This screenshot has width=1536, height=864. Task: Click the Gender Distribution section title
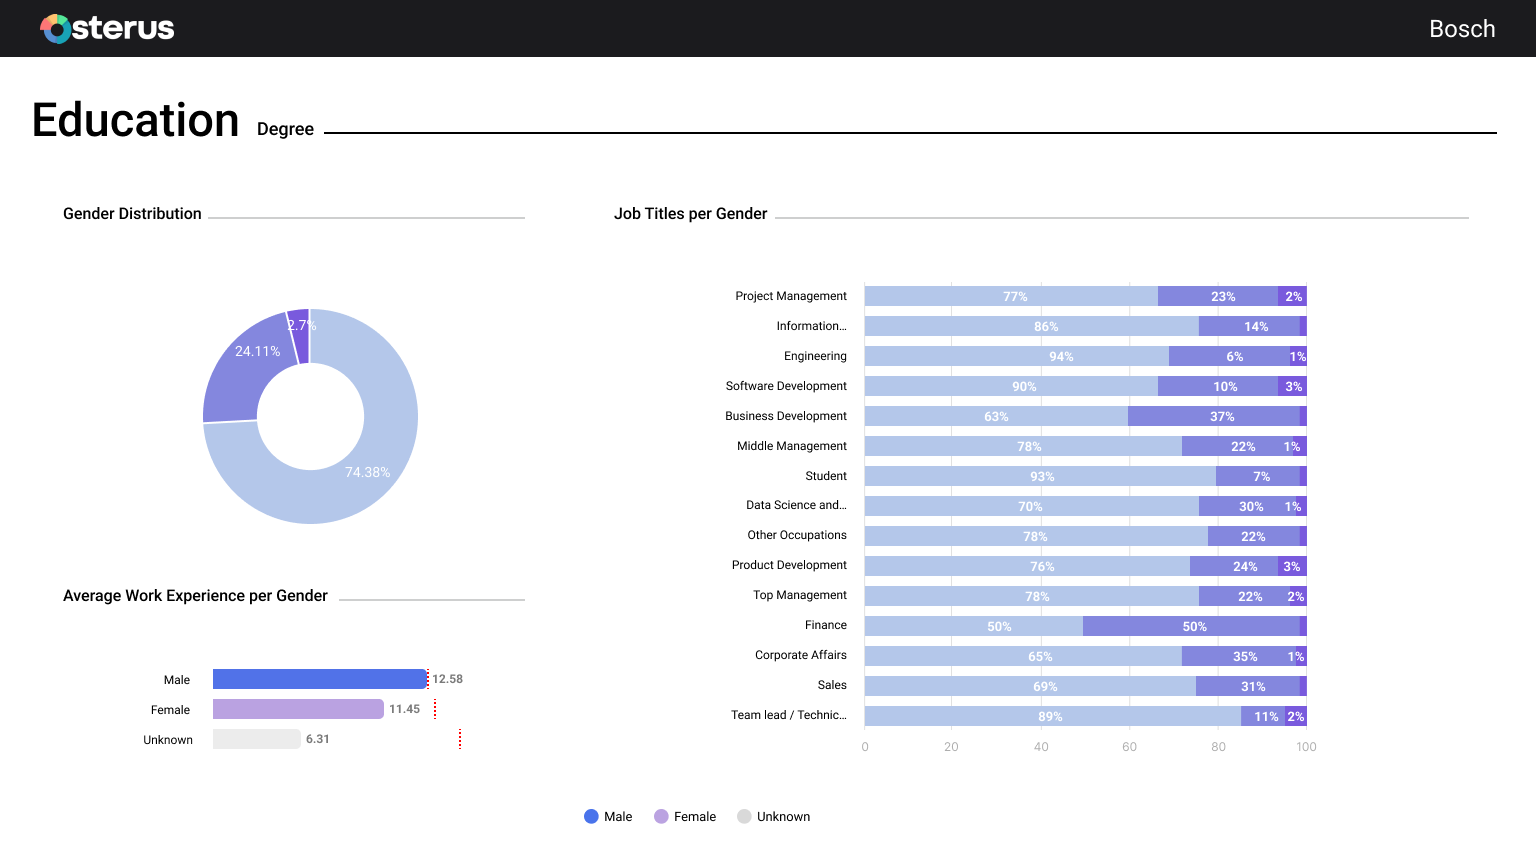pos(132,214)
